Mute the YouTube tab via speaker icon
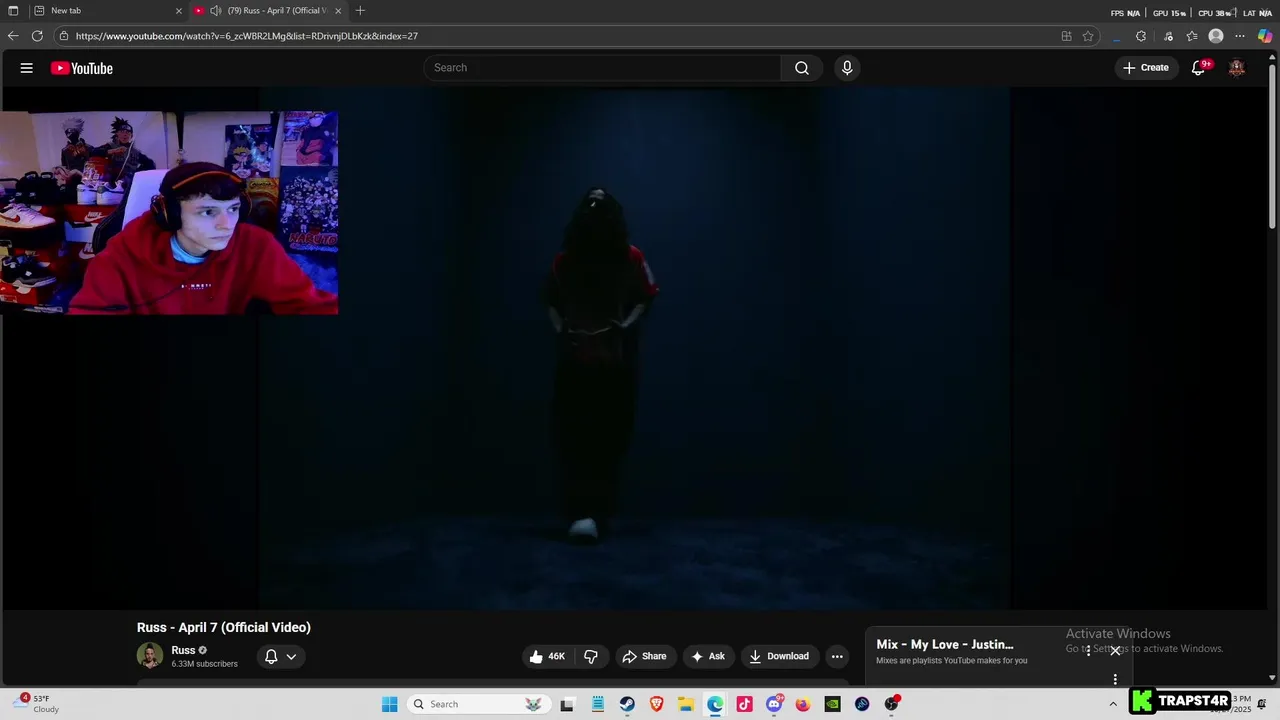 coord(215,11)
